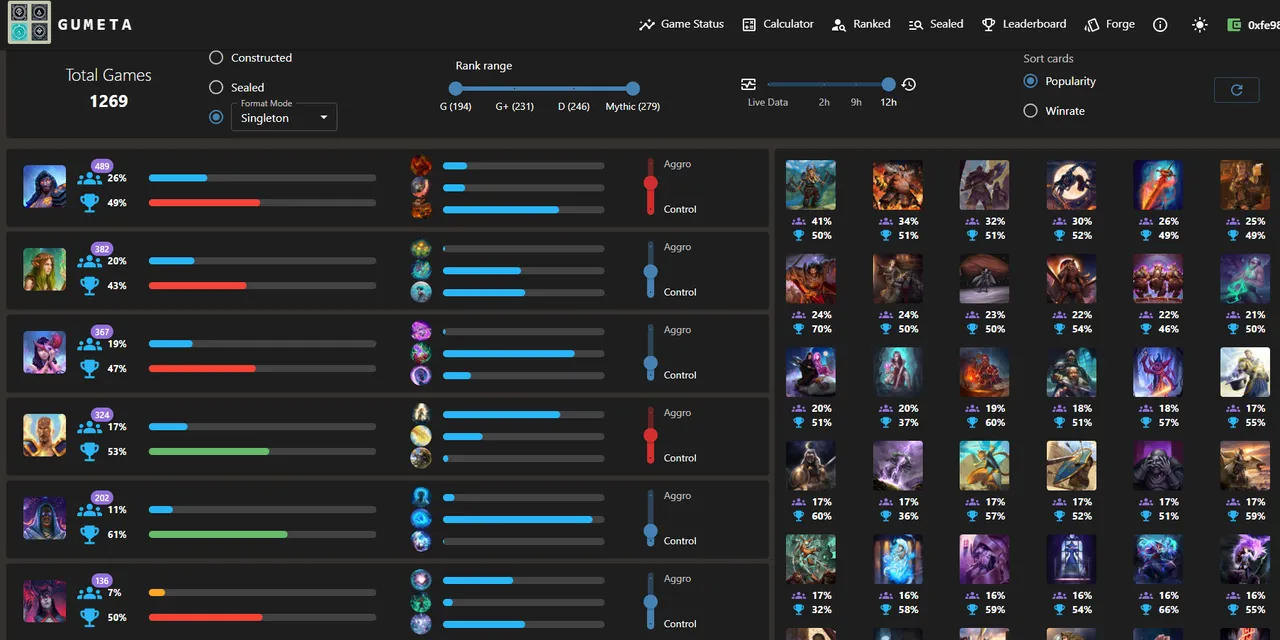Screen dimensions: 1280x640
Task: Click the GUMETA logo icon
Action: [x=29, y=23]
